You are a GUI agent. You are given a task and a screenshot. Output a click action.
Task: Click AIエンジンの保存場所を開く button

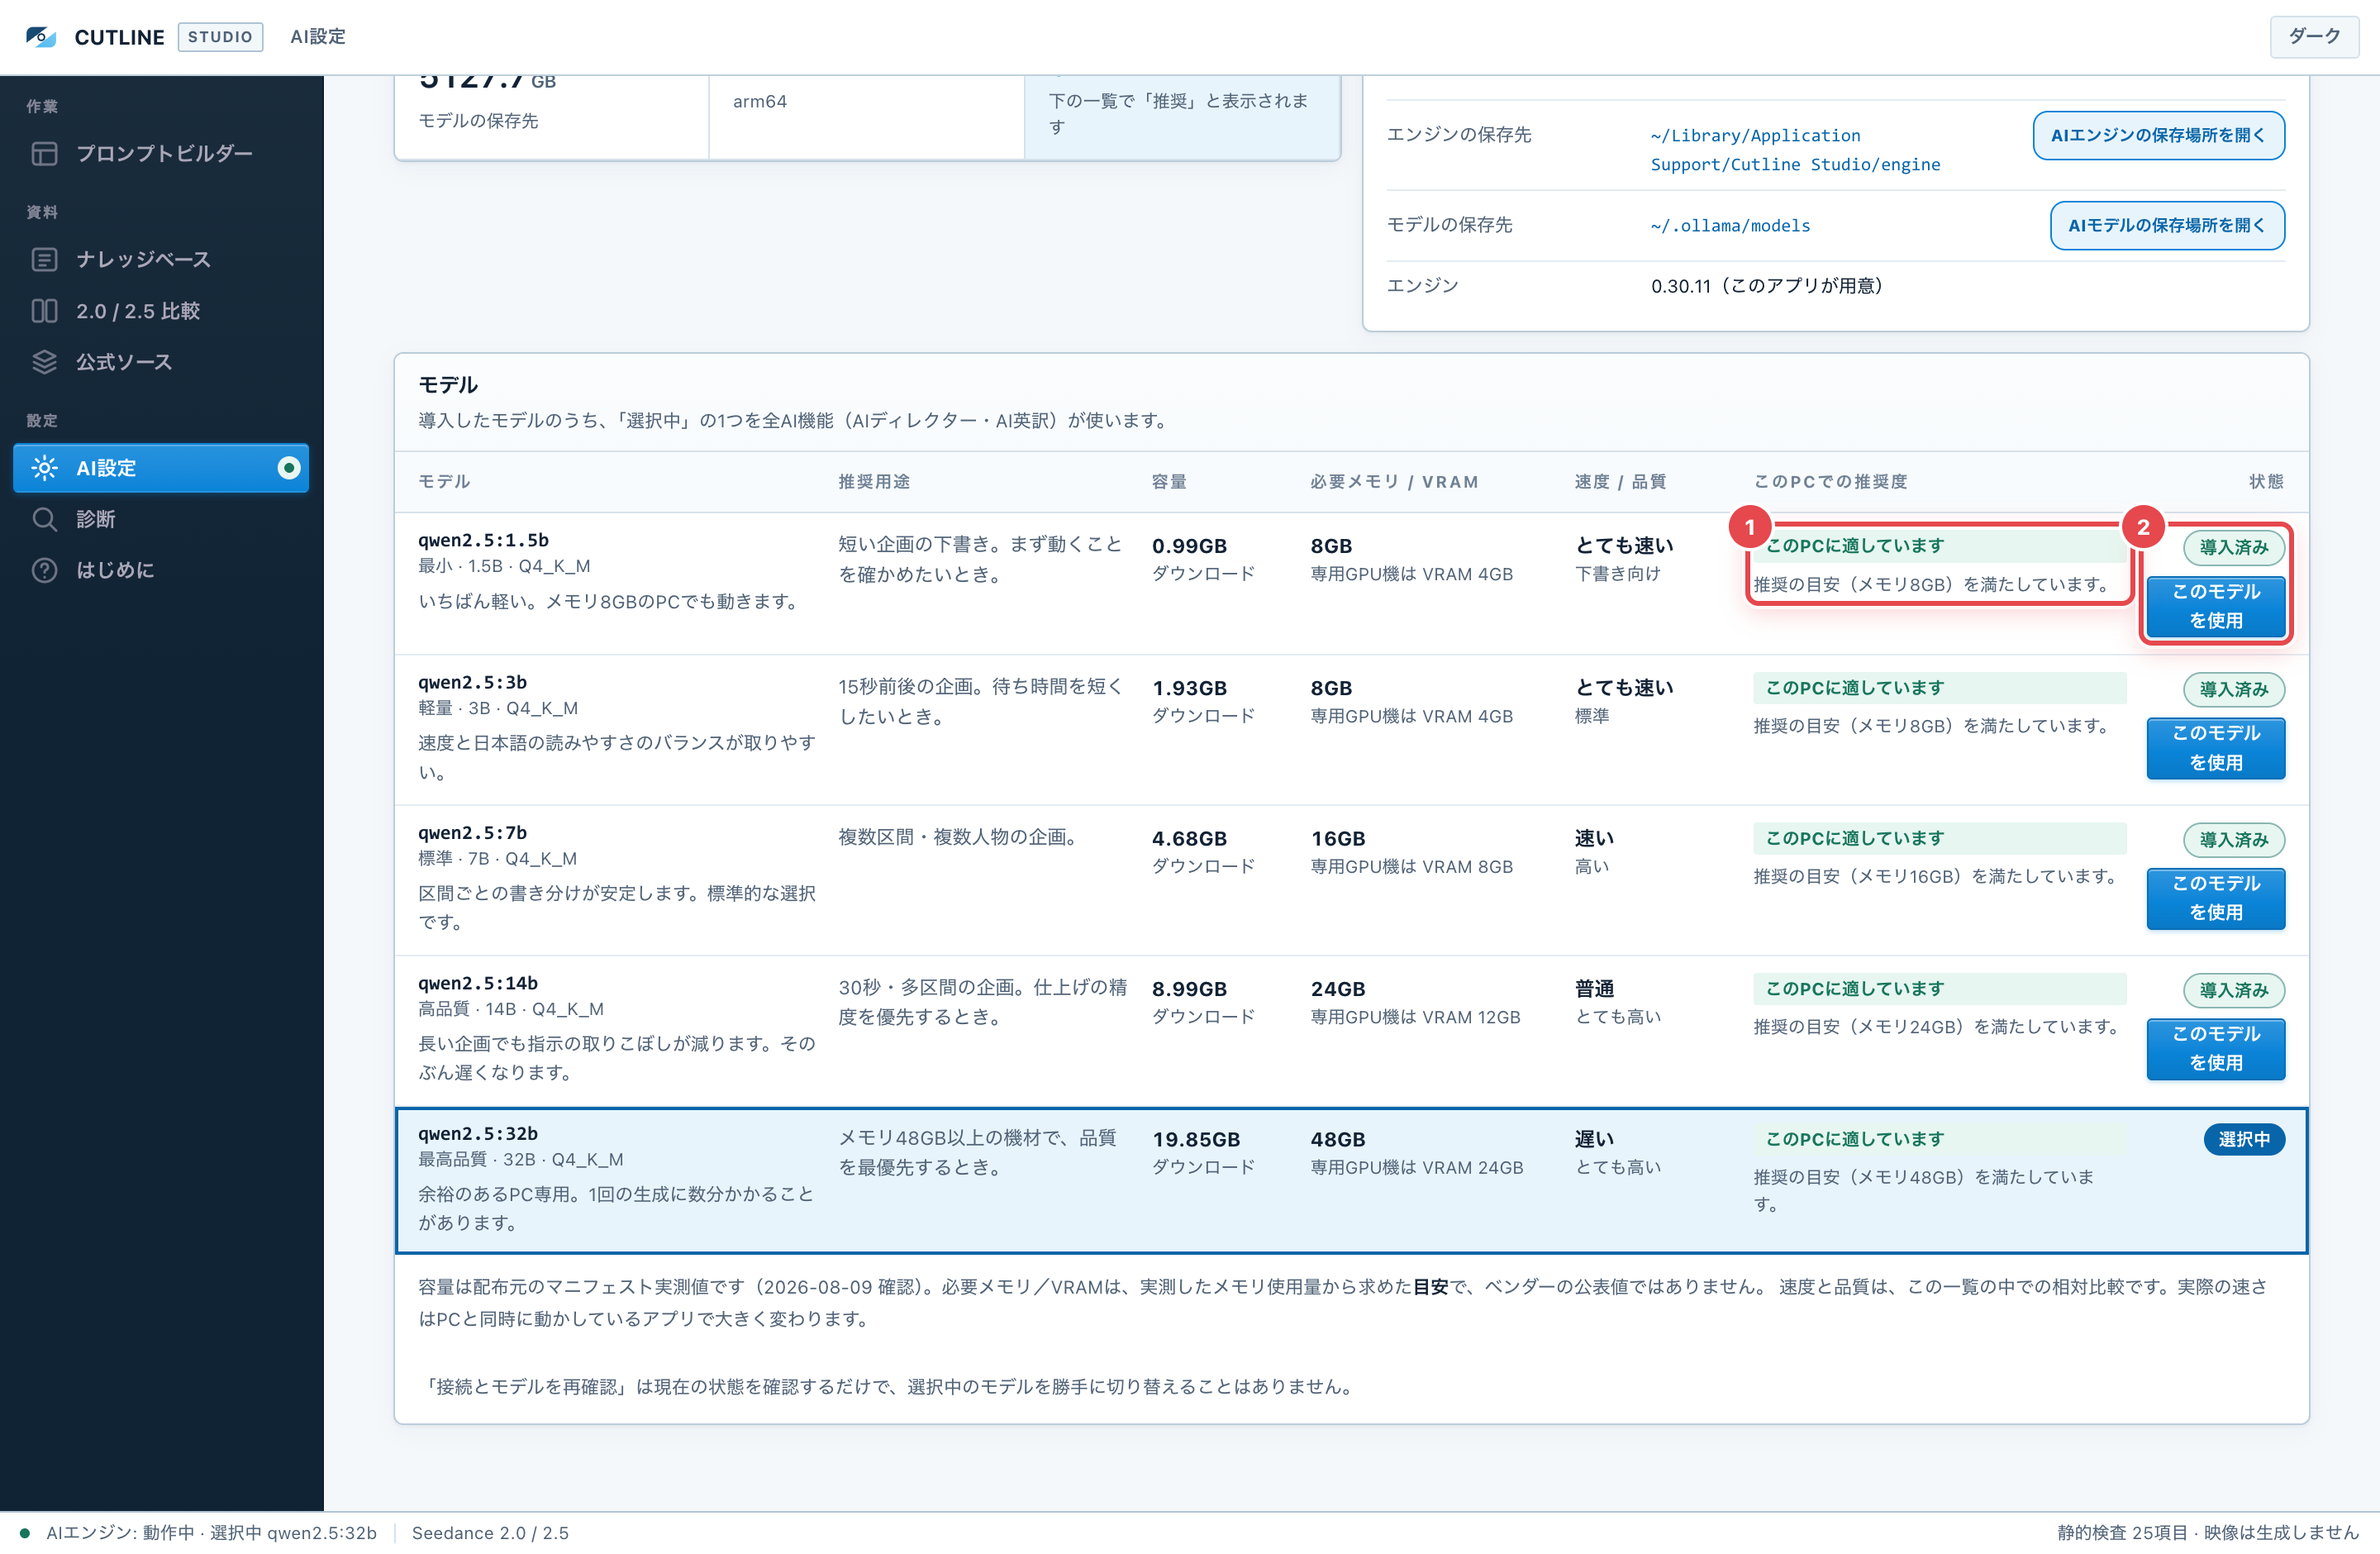tap(2158, 135)
